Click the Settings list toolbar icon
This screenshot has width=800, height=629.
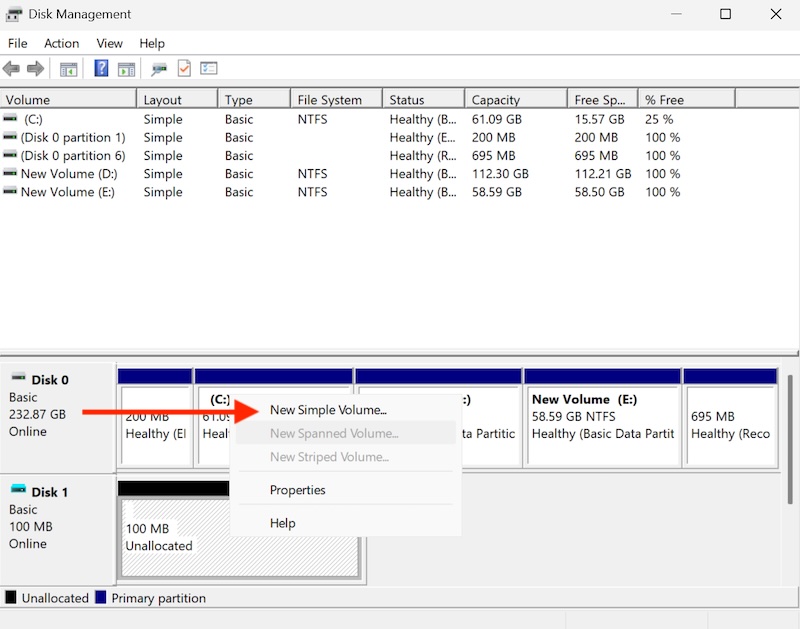click(209, 69)
